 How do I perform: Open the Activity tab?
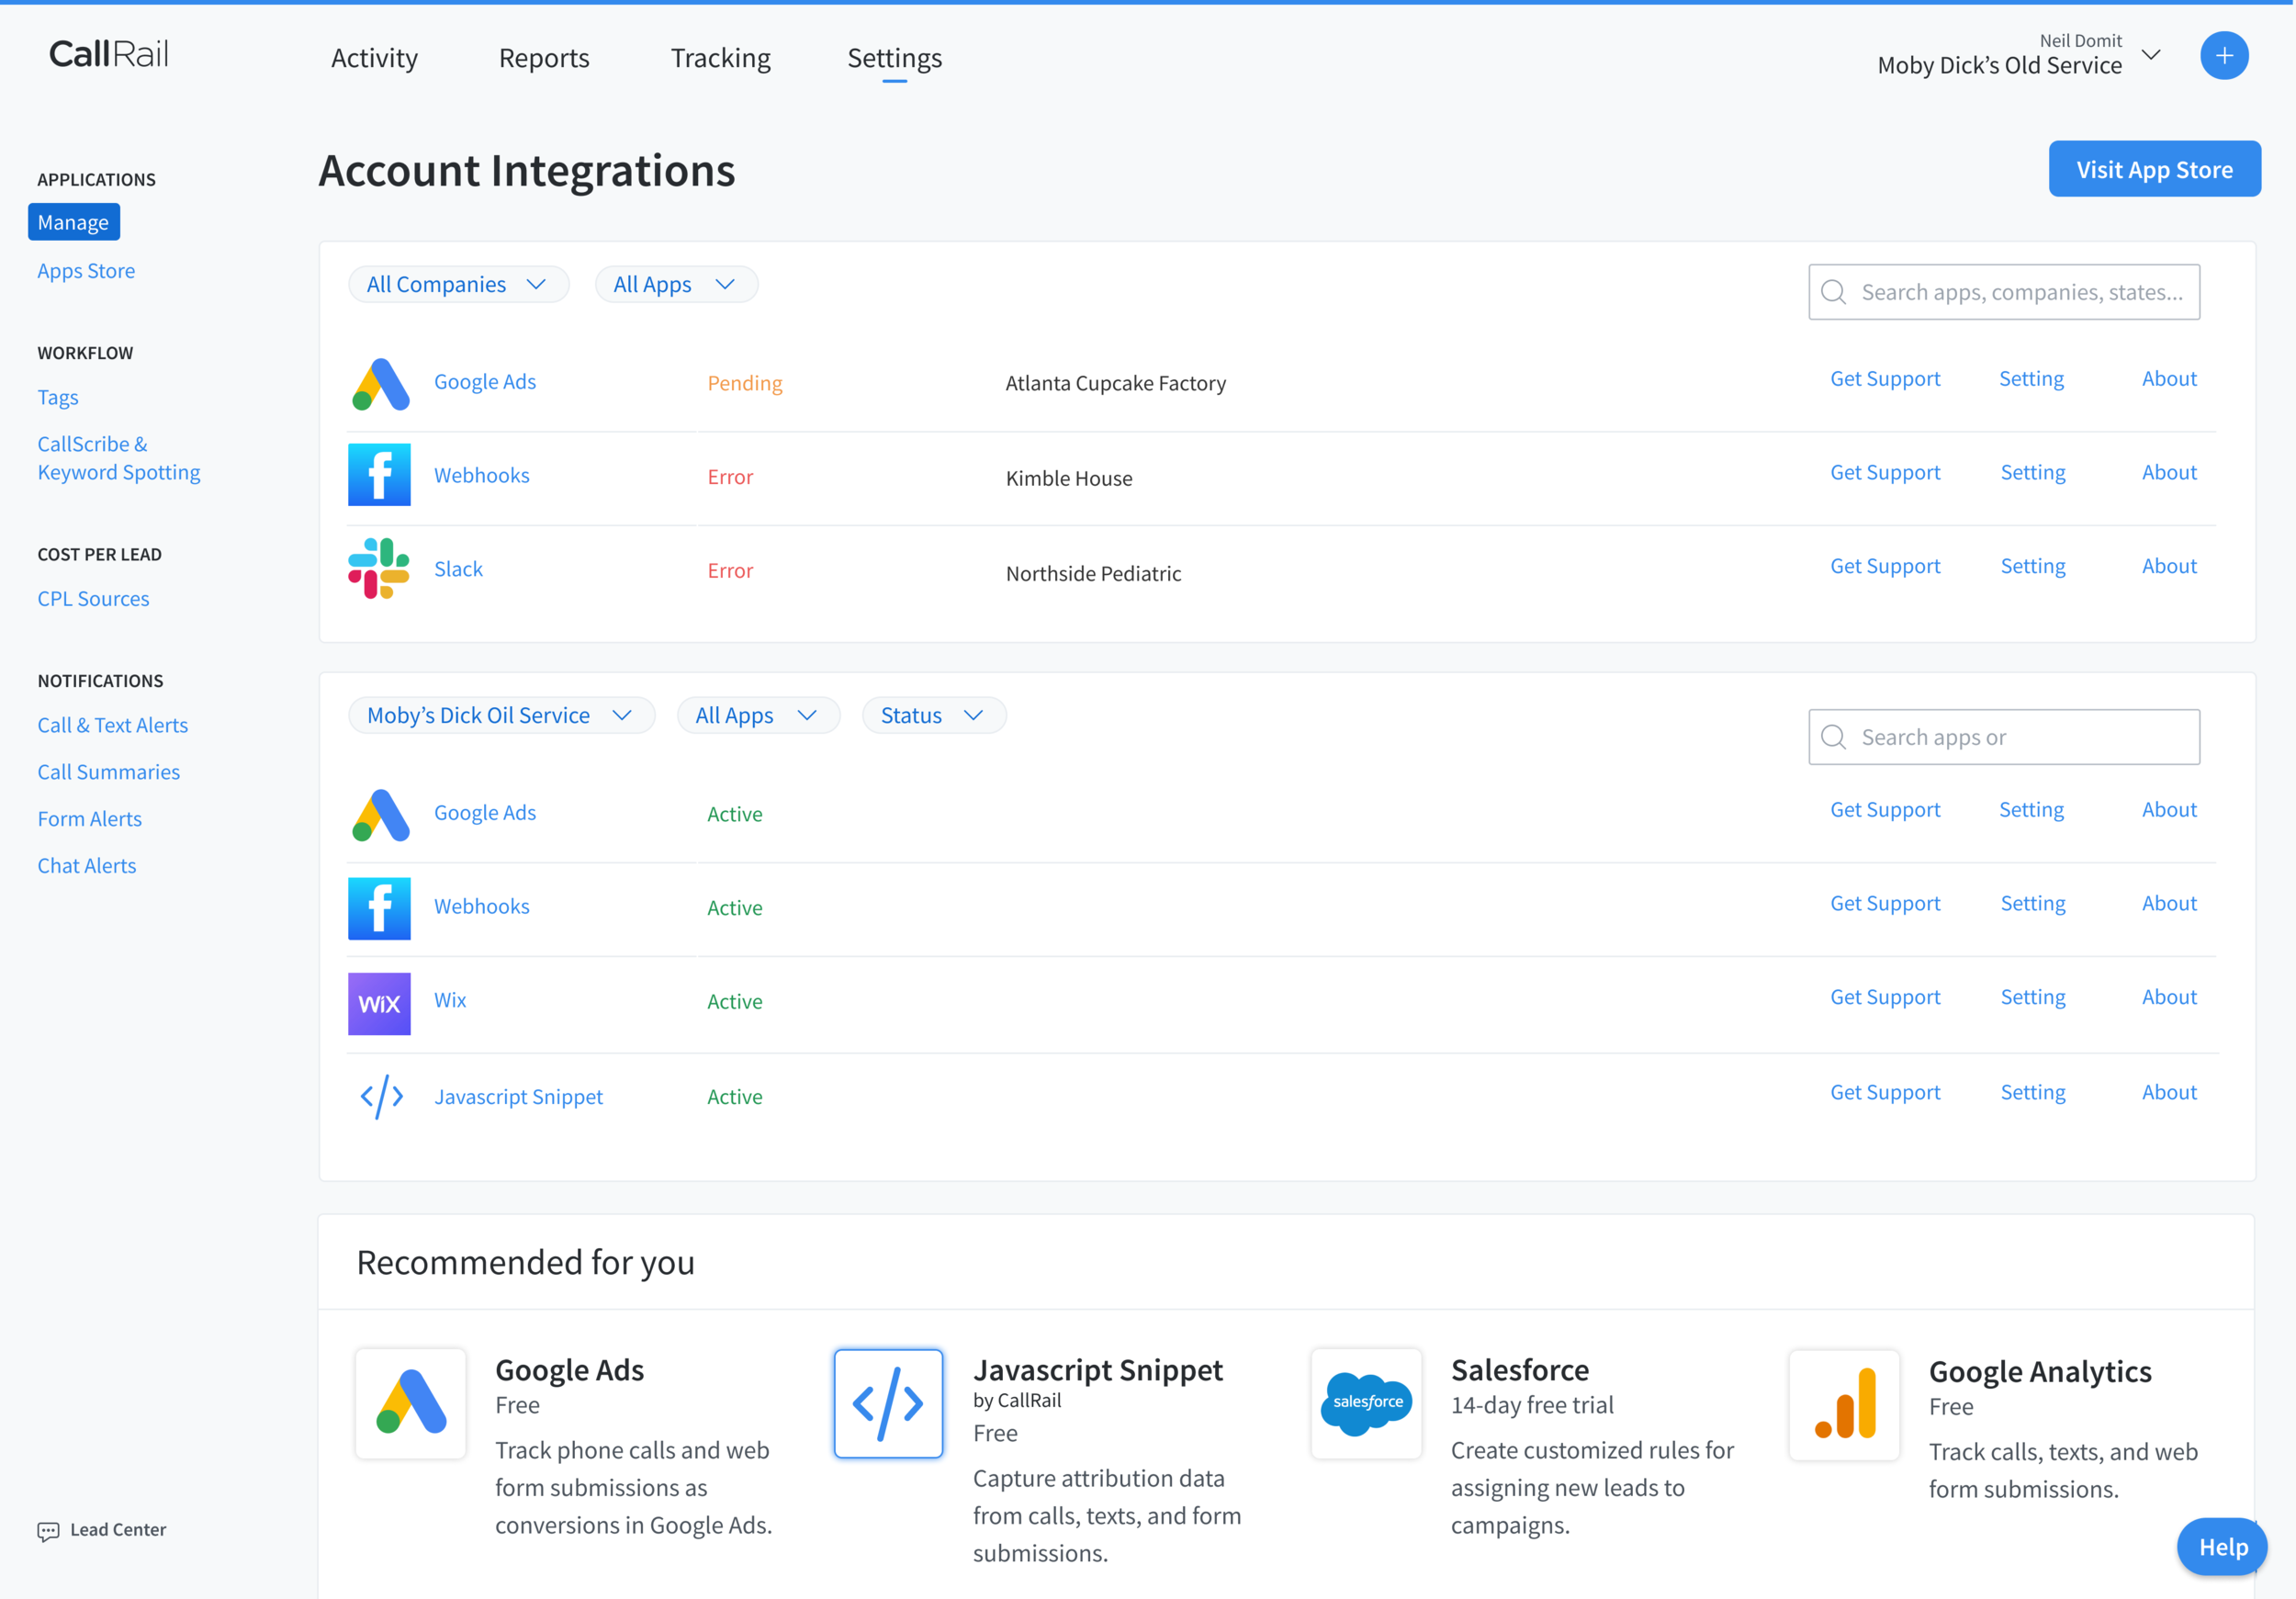[x=374, y=58]
